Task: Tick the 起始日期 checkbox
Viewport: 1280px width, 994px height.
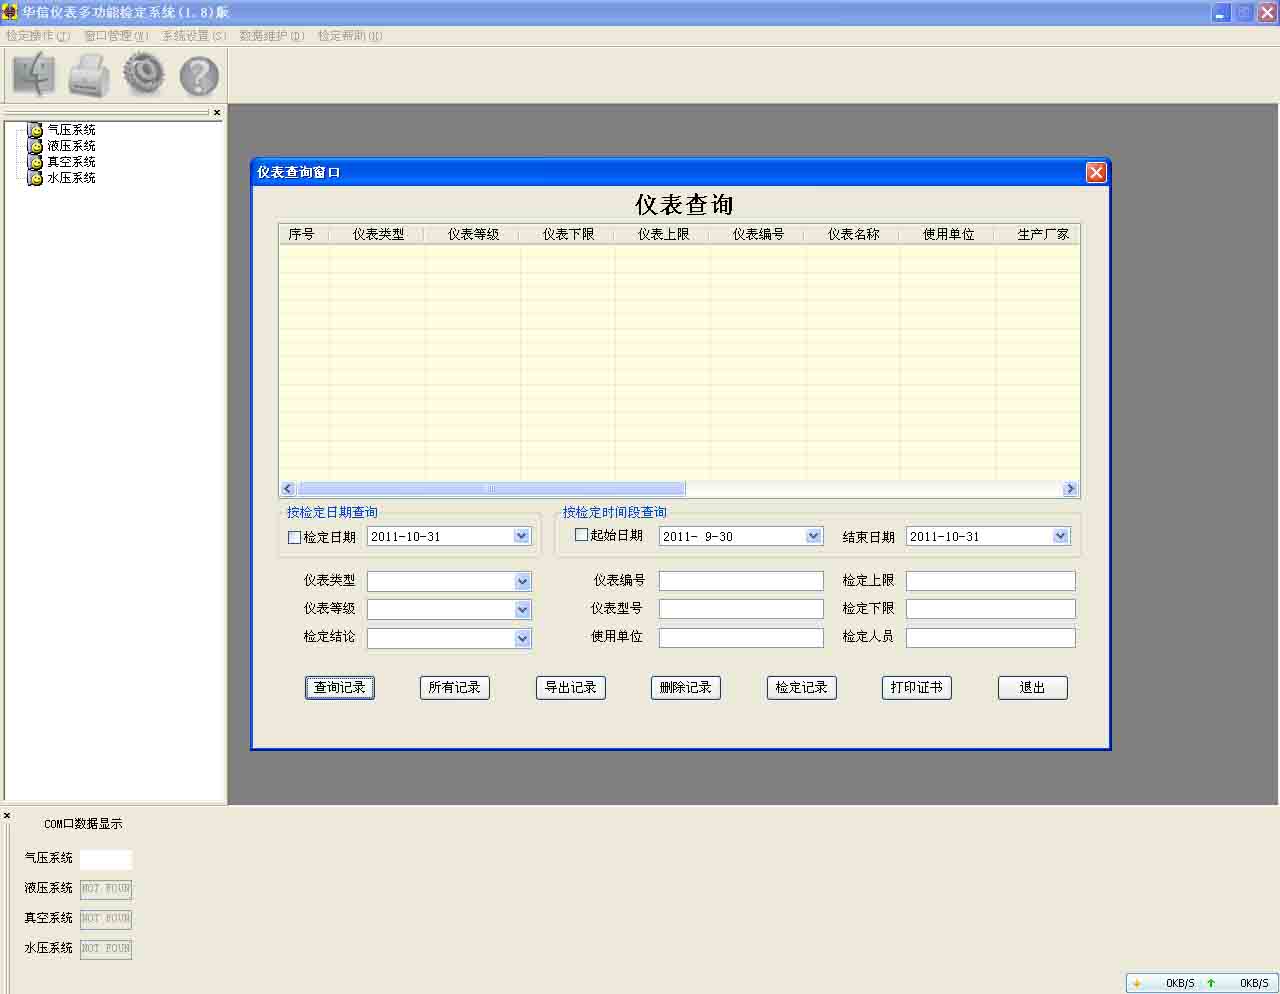Action: coord(582,535)
